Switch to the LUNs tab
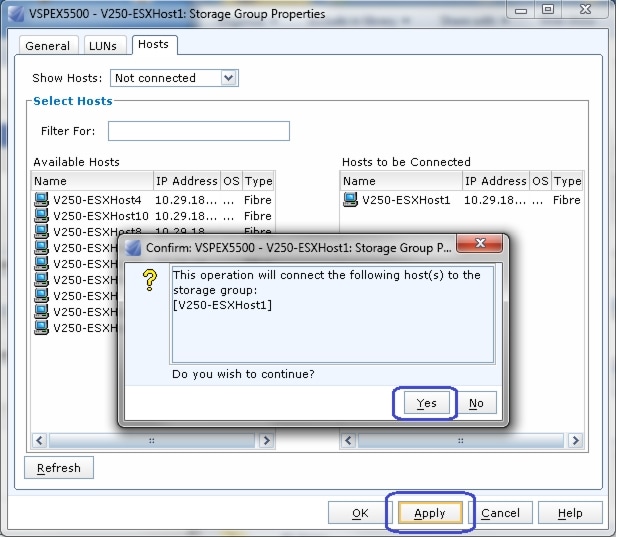Screen dimensions: 619x538 pos(104,46)
